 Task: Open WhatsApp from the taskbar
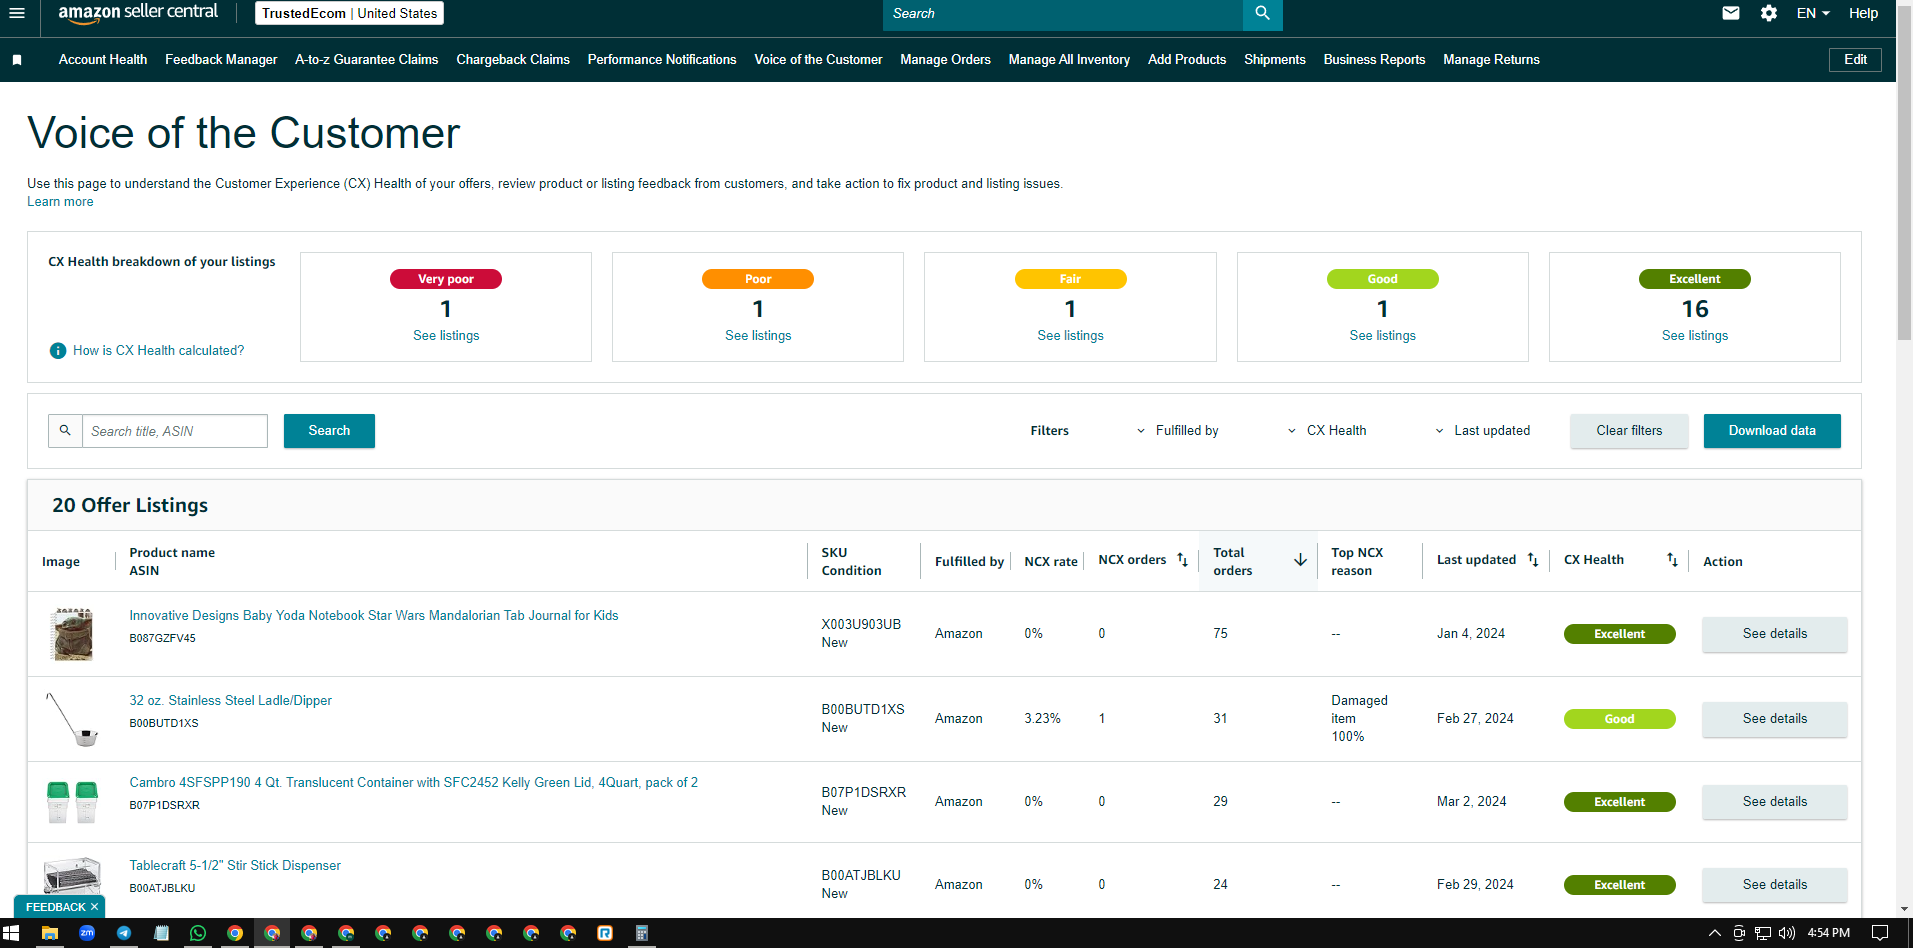198,933
